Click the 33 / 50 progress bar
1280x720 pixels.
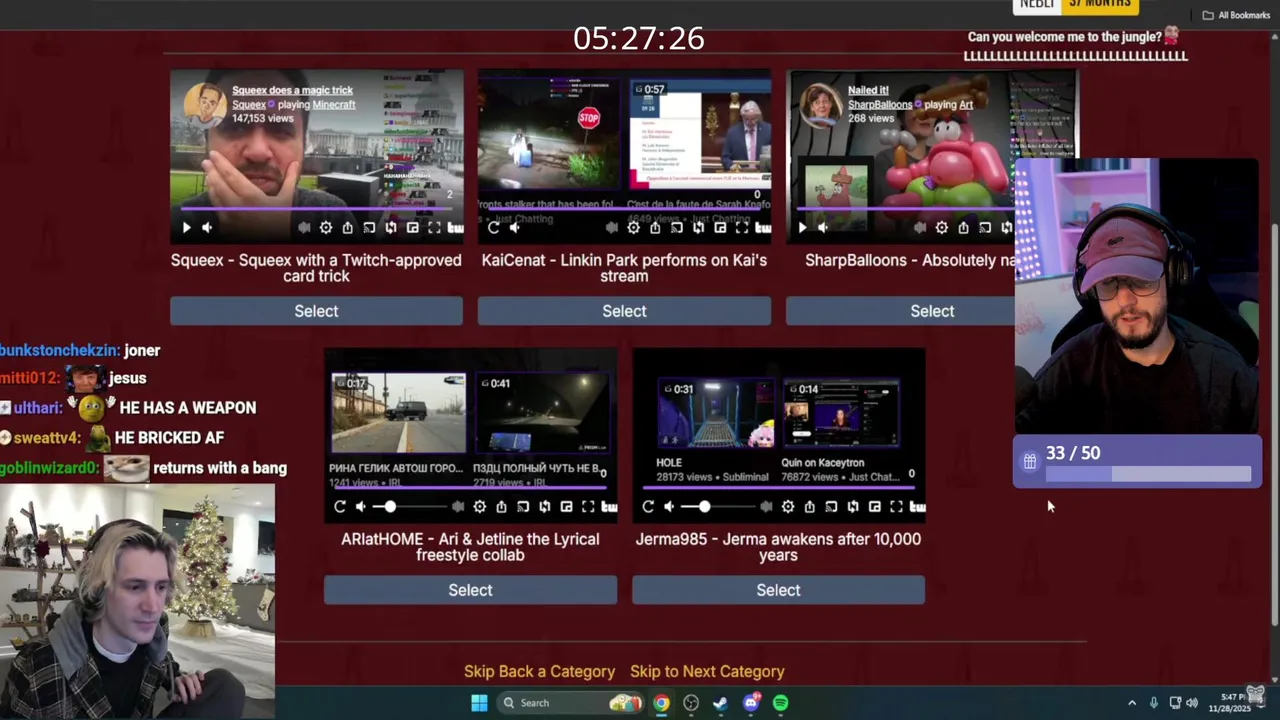(1147, 474)
